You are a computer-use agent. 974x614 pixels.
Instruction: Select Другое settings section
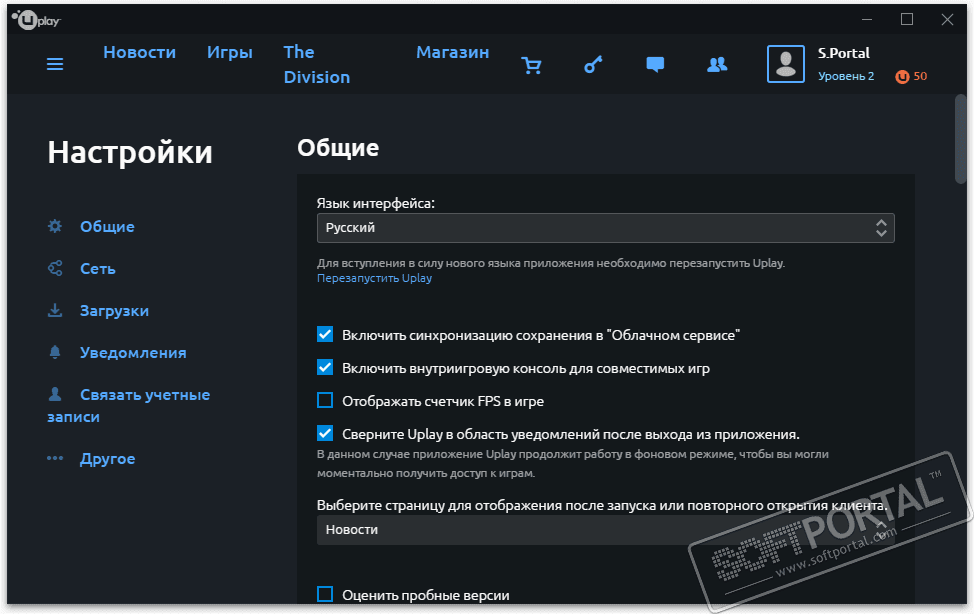tap(107, 459)
